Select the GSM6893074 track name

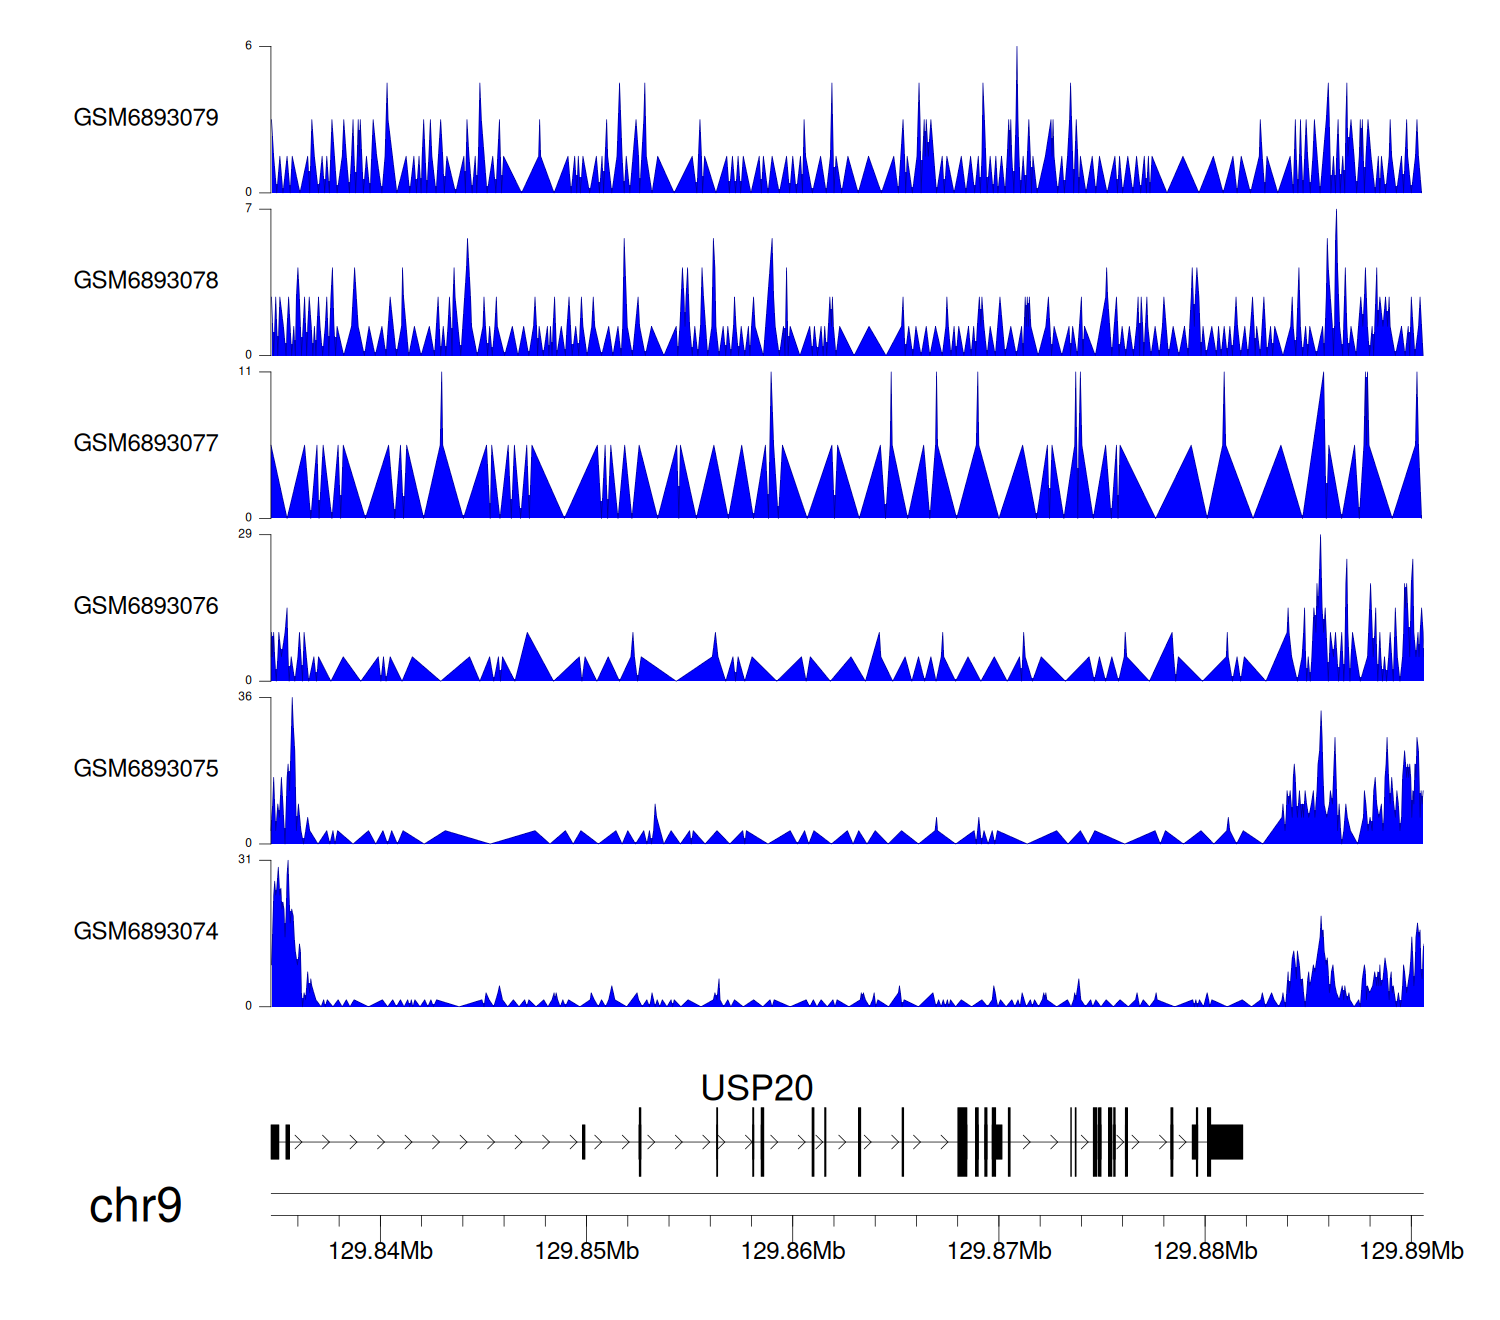146,932
